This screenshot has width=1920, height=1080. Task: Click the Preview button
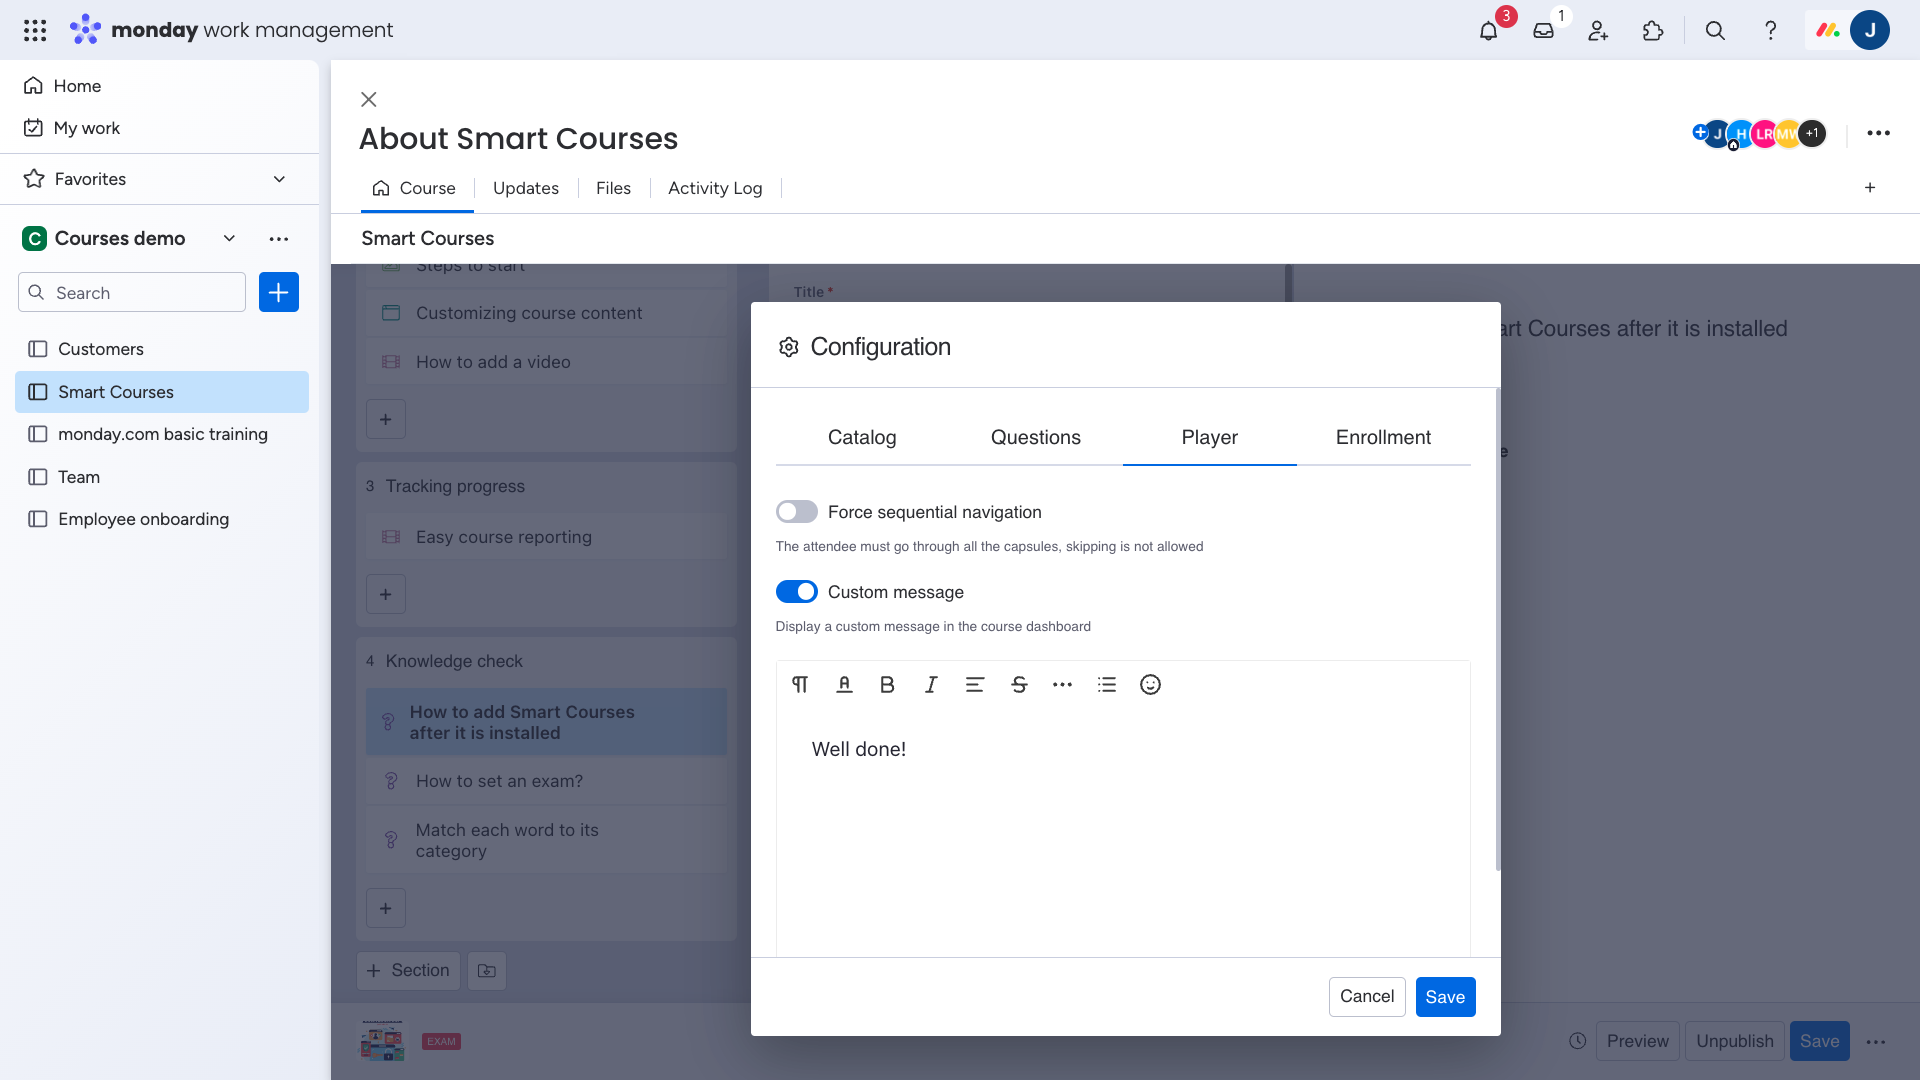pyautogui.click(x=1638, y=1041)
